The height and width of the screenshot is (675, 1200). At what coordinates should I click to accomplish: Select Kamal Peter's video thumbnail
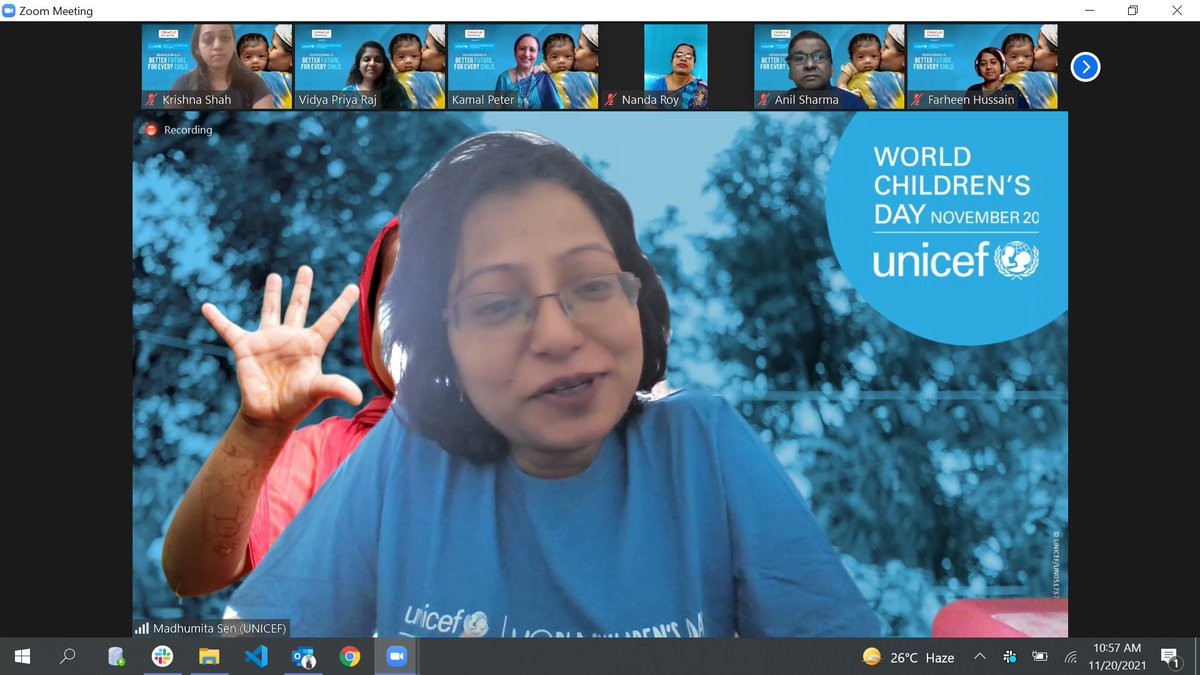pyautogui.click(x=522, y=67)
